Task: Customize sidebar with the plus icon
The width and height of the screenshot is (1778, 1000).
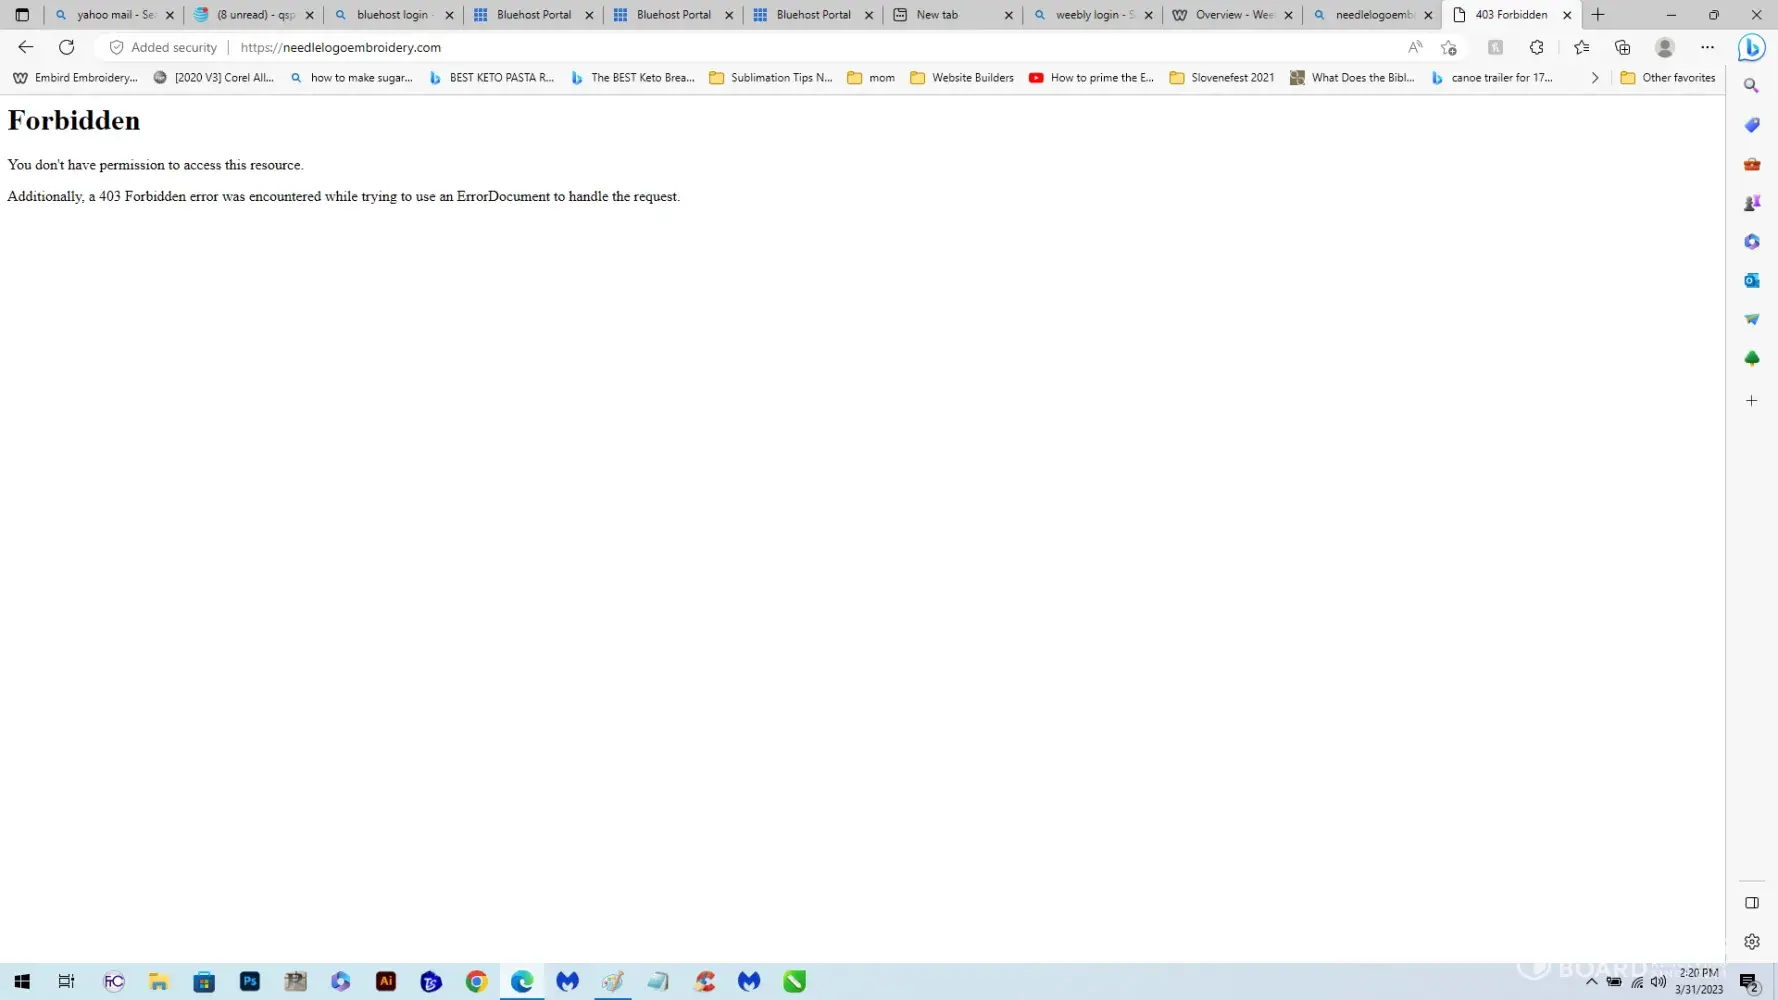Action: tap(1751, 401)
